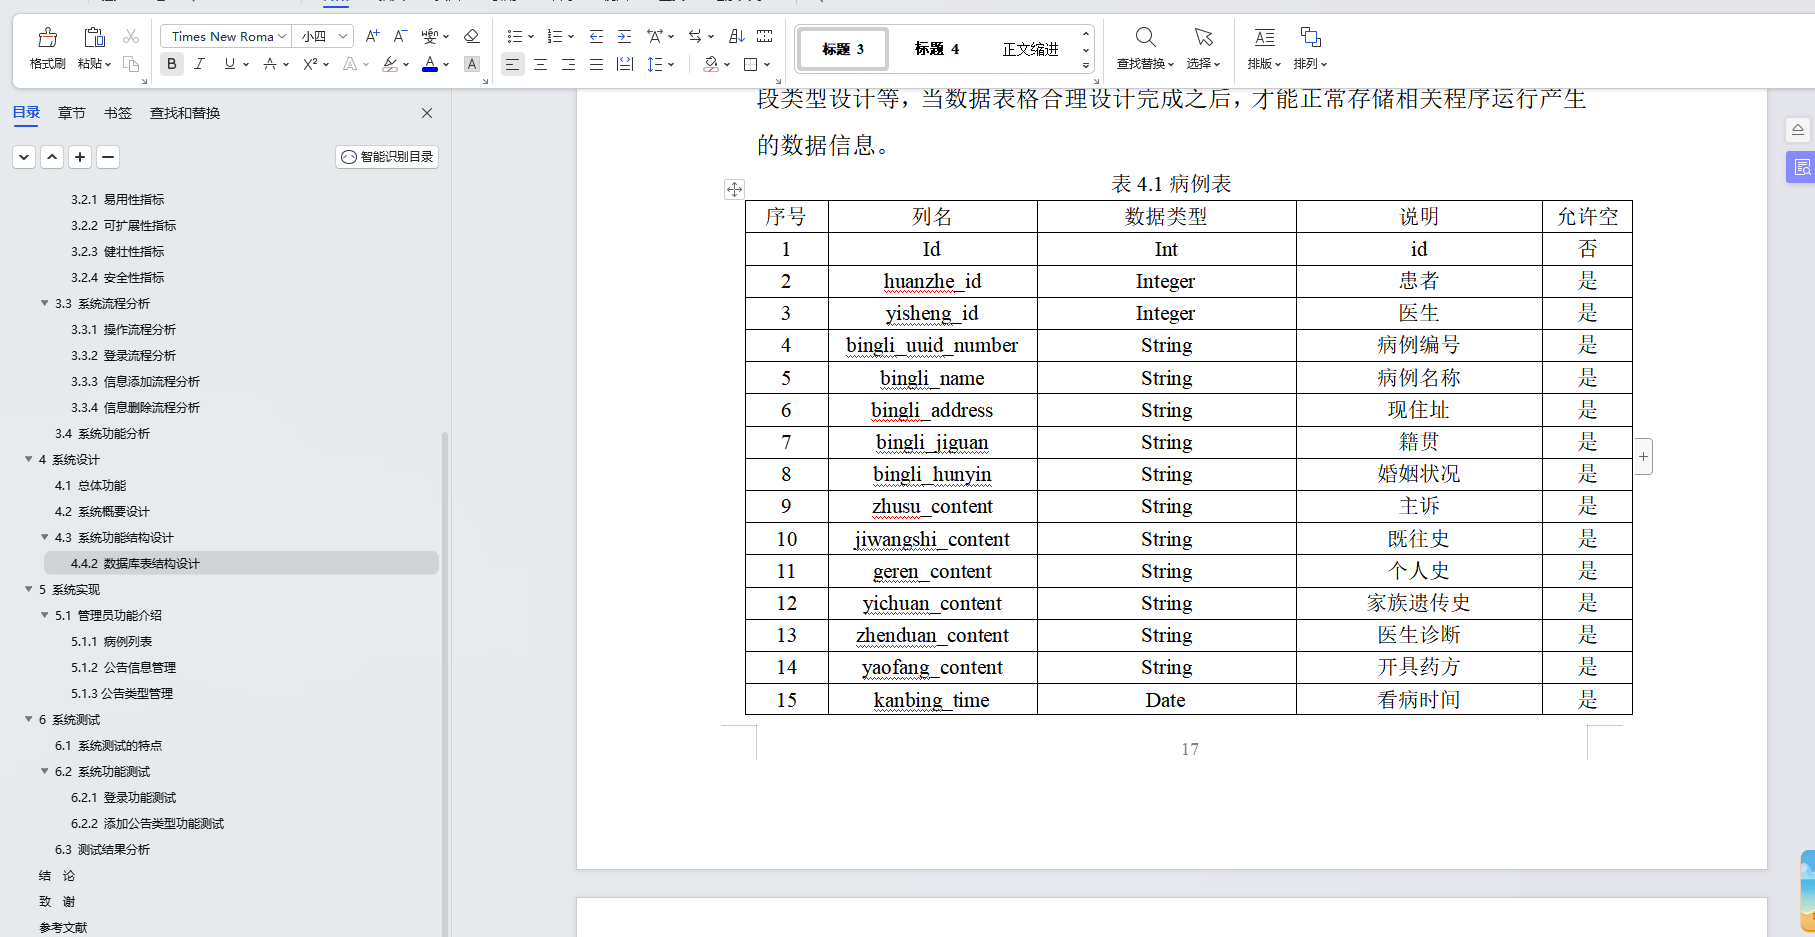Screen dimensions: 1815x937
Task: Expand the styles gallery list
Action: 1086,65
